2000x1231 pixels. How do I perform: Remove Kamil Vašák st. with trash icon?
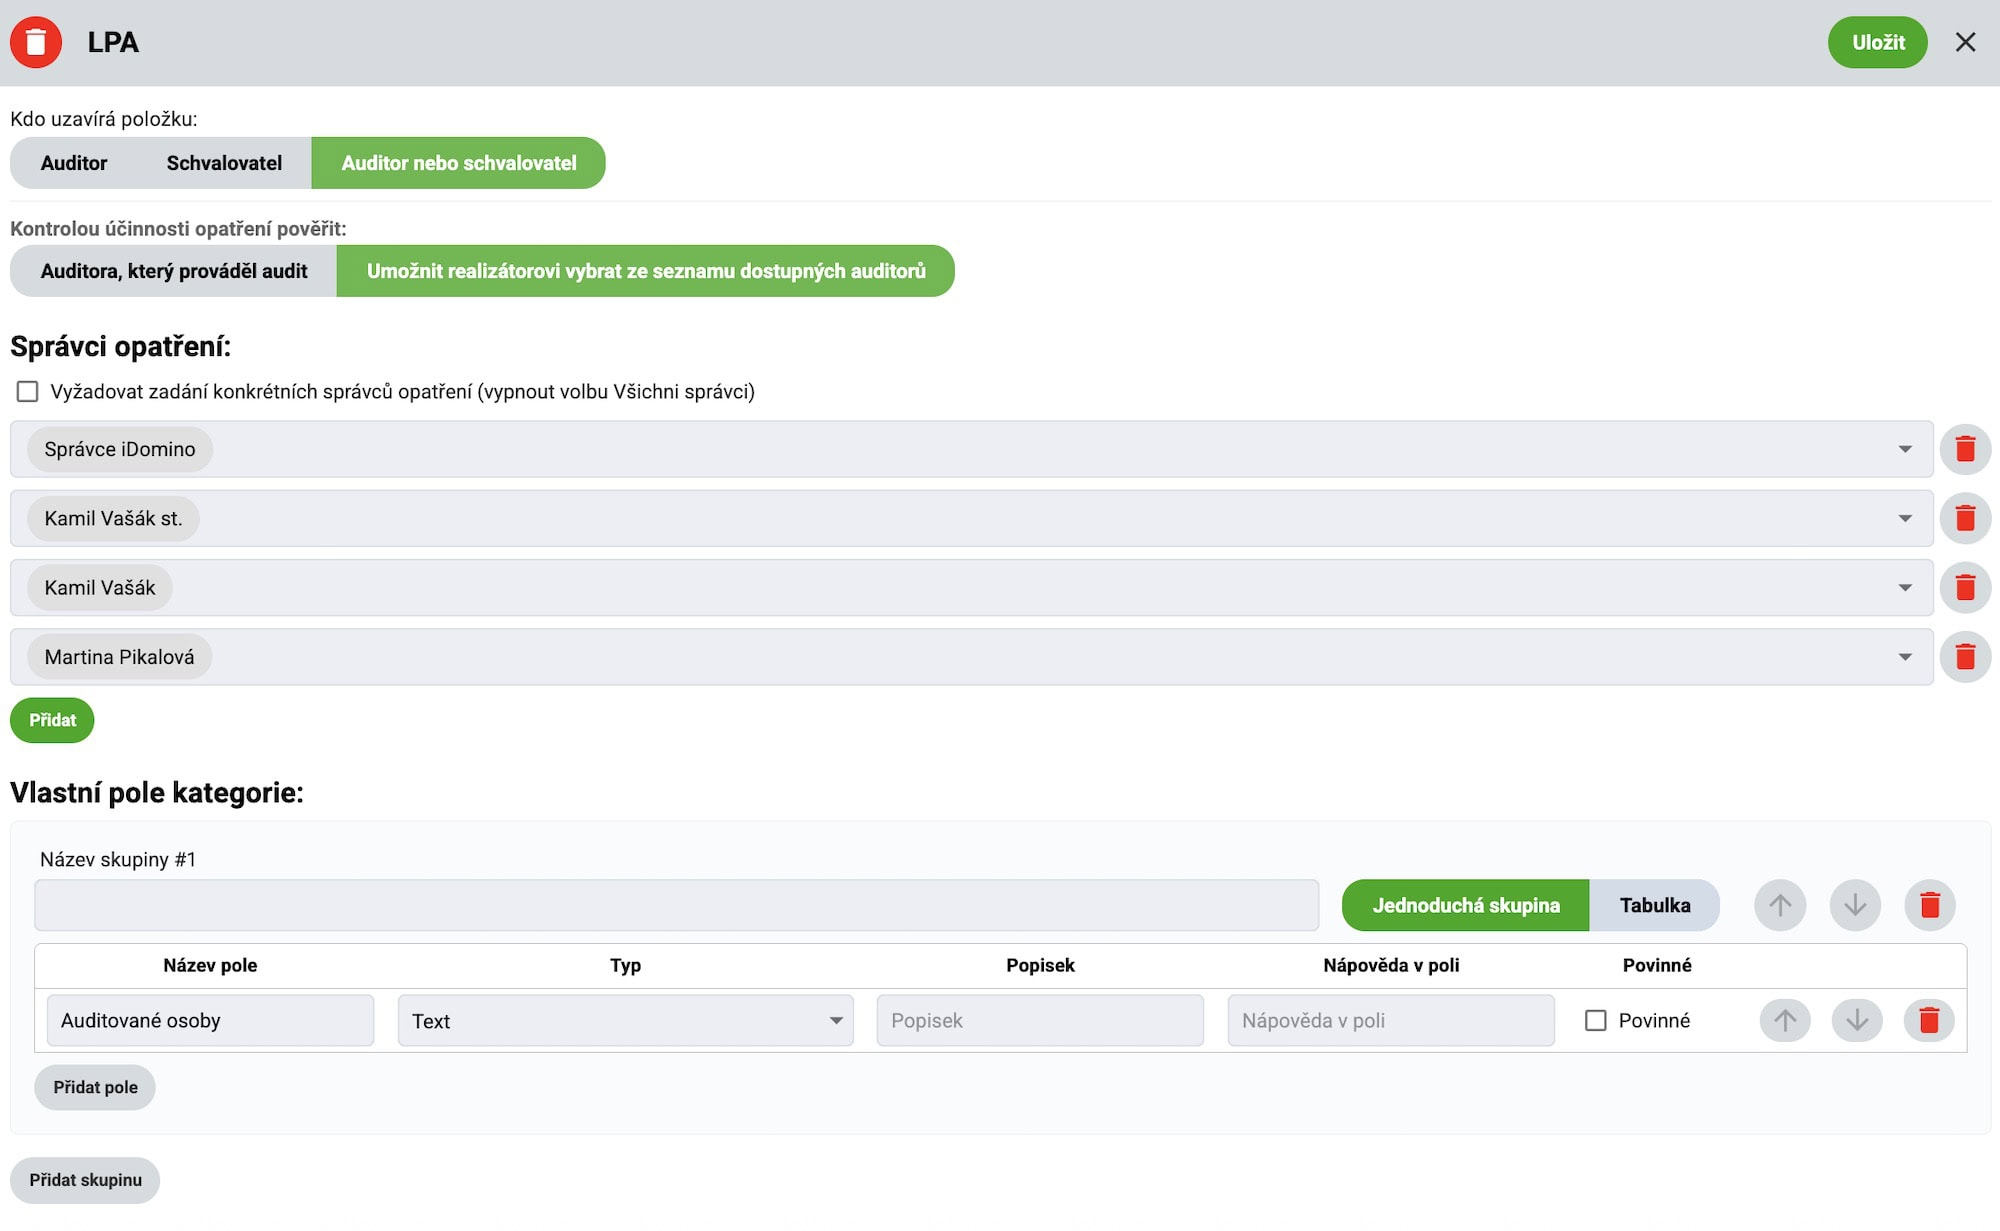click(1964, 518)
